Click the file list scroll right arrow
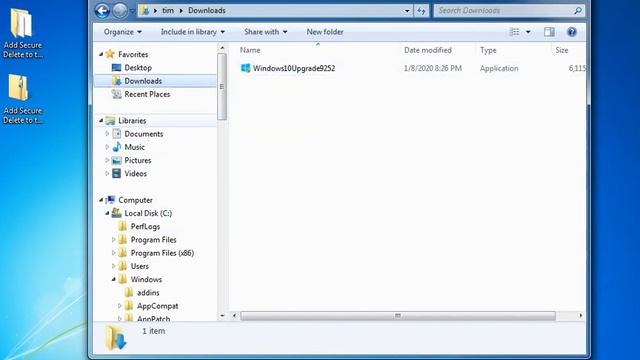This screenshot has height=360, width=640. (581, 316)
